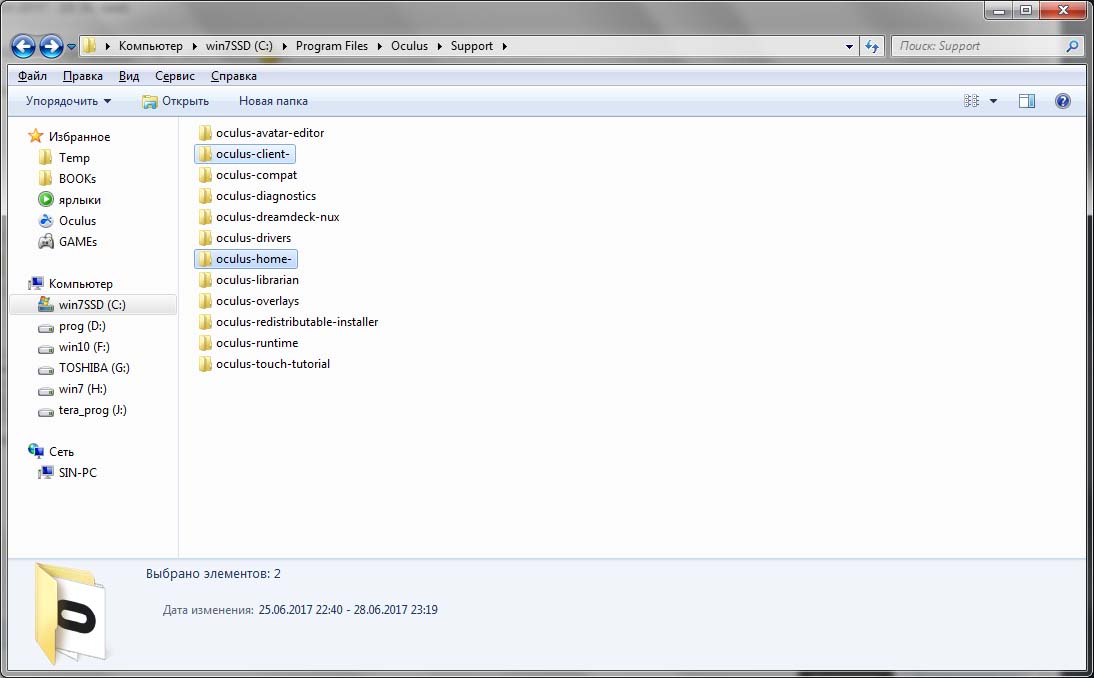Open recent locations dropdown next to navigation arrows
Viewport: 1094px width, 678px height.
(x=71, y=47)
